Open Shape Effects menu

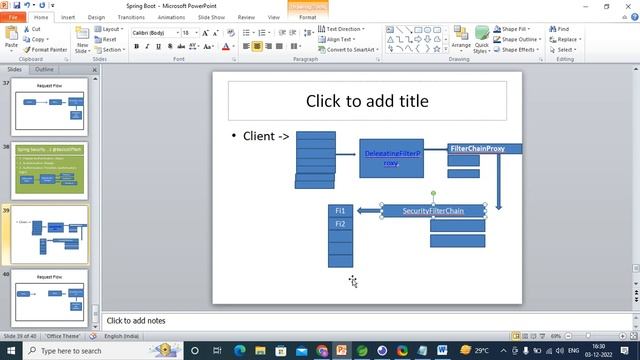click(516, 49)
